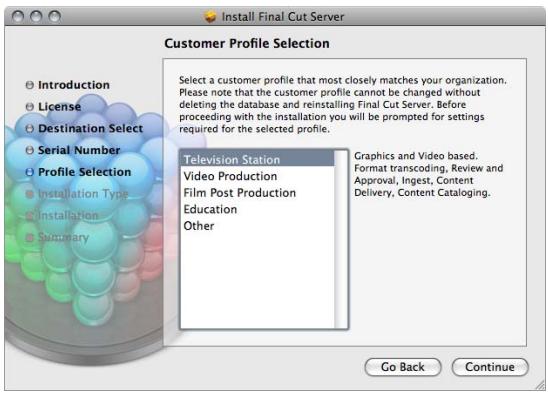Click the License step bullet
Screen dimensions: 548x395
coord(30,107)
